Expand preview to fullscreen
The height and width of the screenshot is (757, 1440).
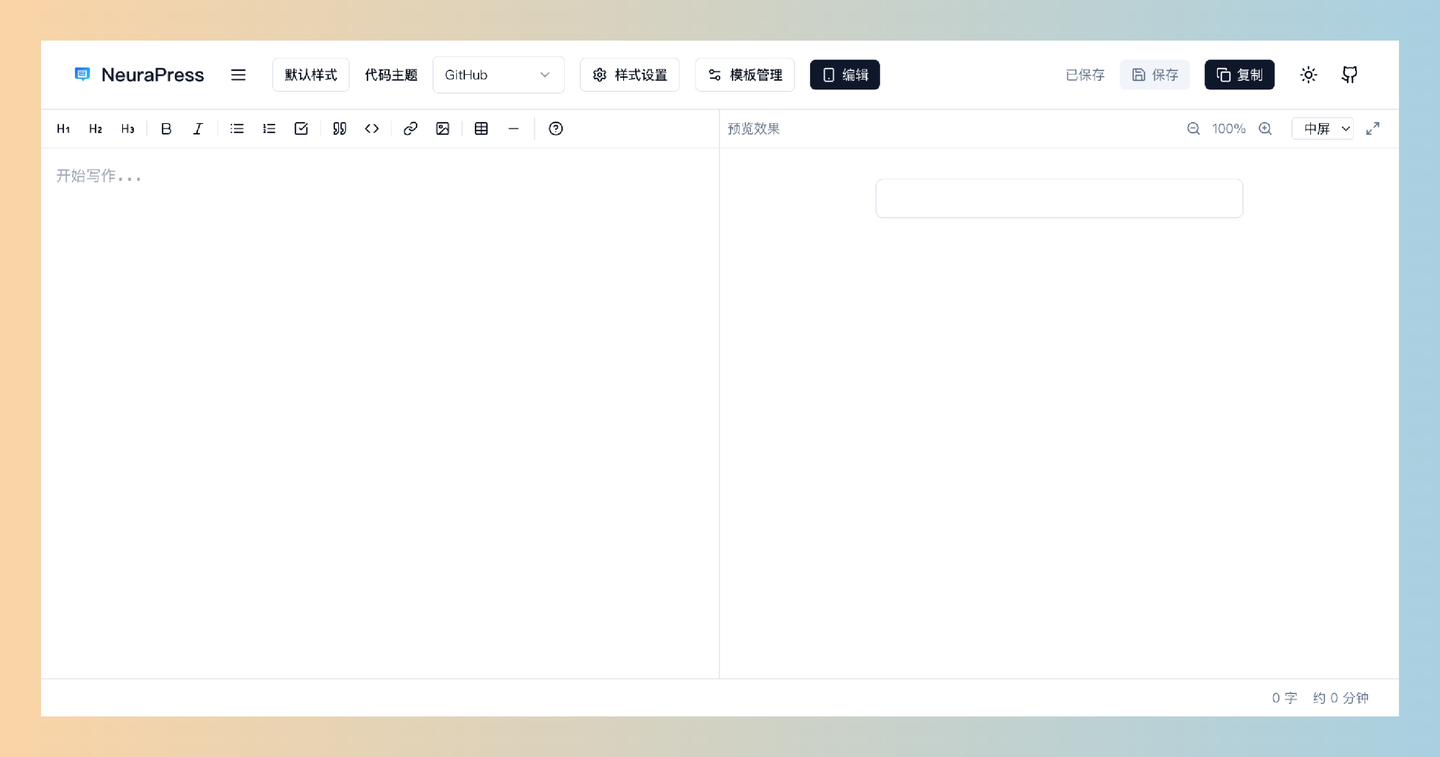(1373, 128)
